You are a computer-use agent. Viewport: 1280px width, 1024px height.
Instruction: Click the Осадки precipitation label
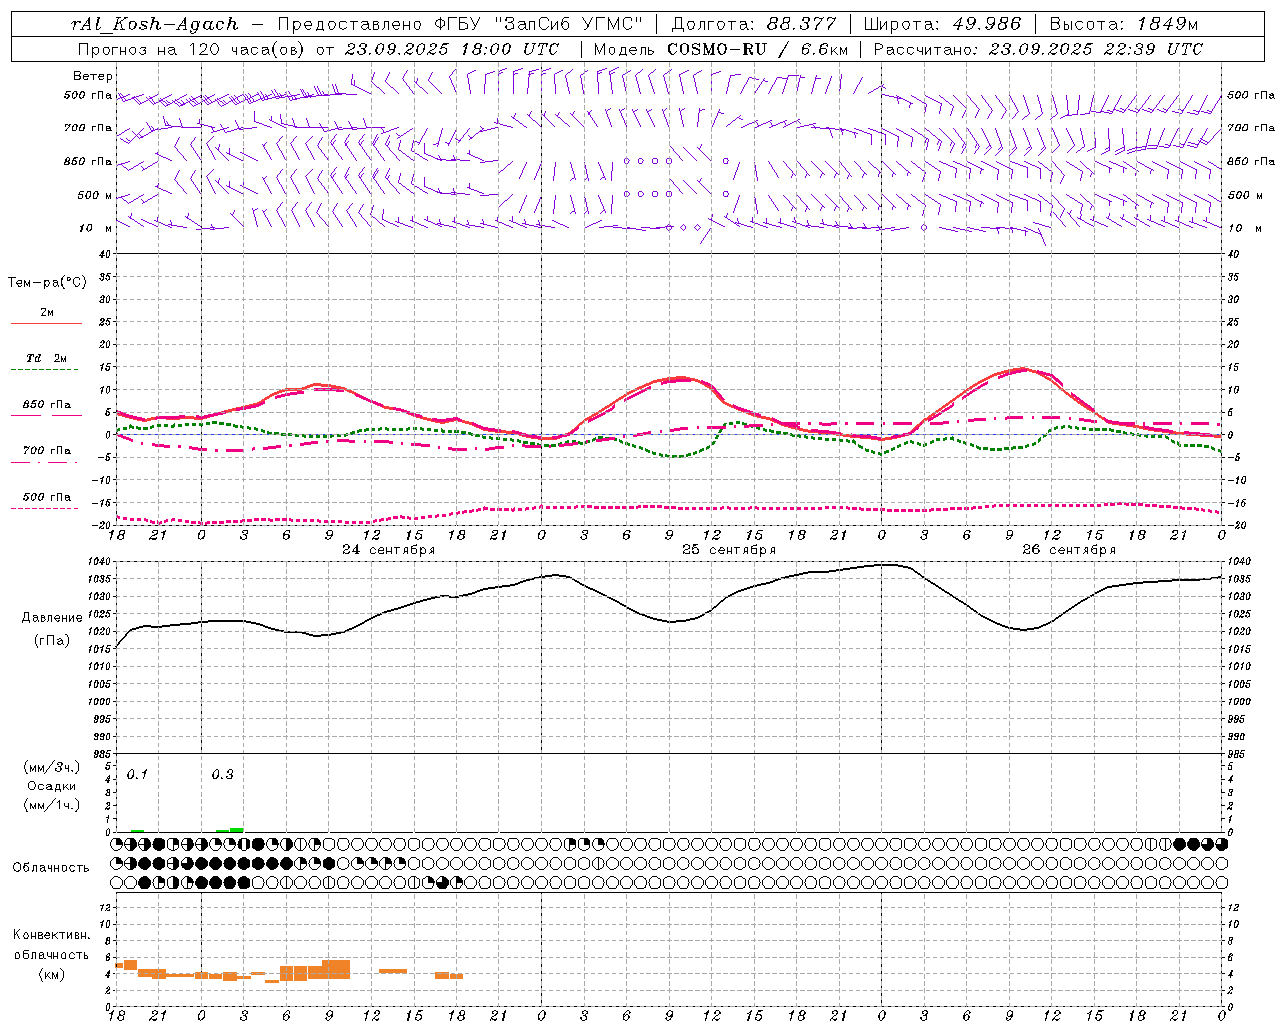[x=52, y=786]
